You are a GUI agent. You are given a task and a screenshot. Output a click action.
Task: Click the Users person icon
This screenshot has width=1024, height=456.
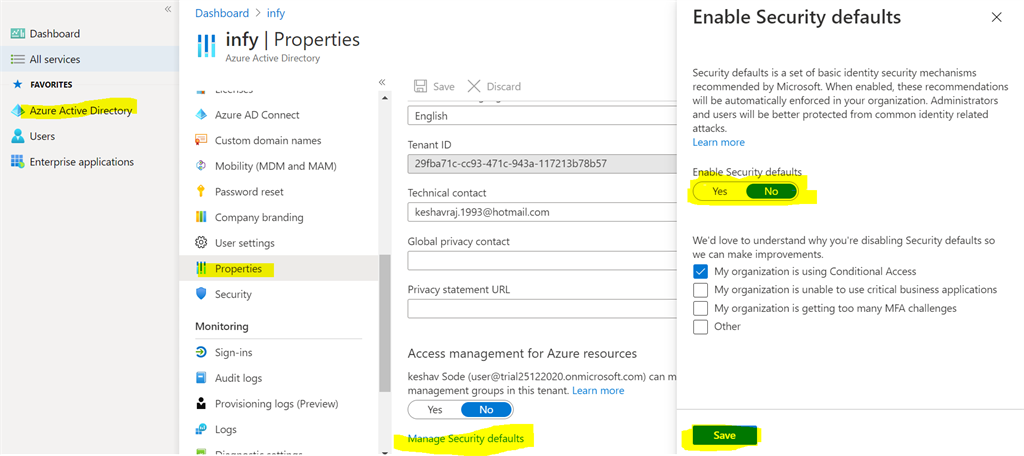18,136
